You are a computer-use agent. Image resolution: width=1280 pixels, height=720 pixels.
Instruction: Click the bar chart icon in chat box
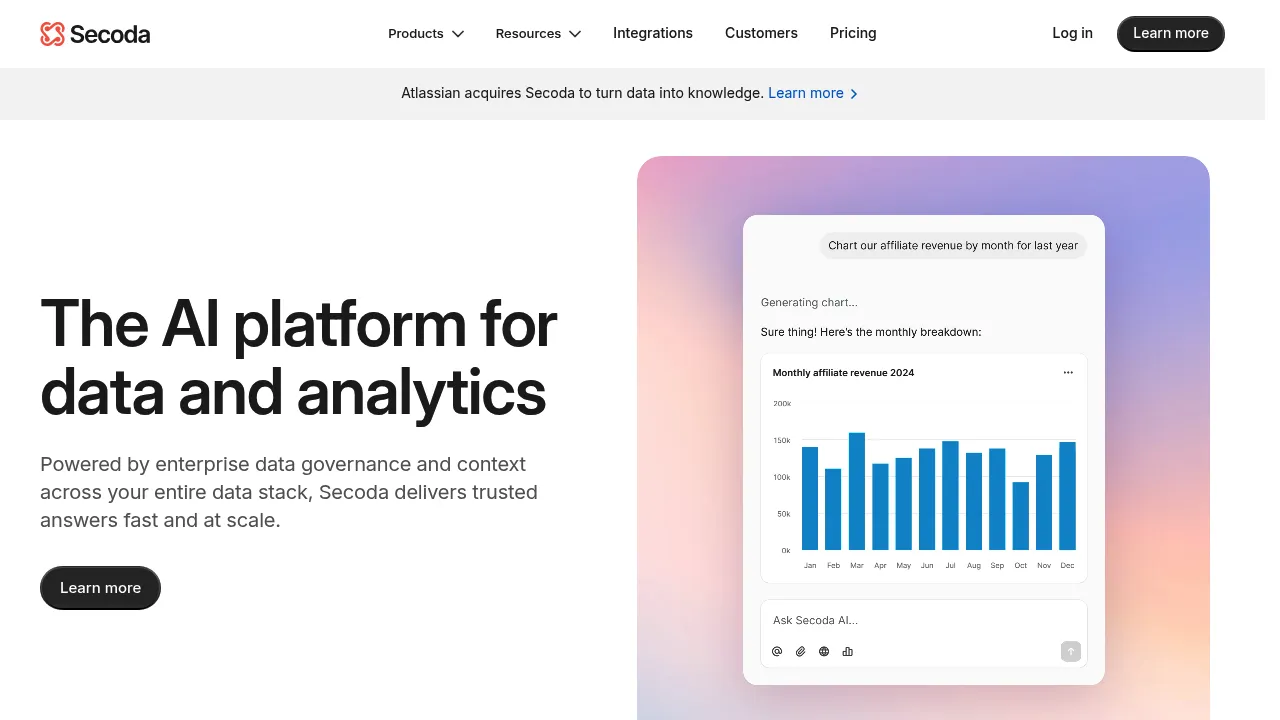point(848,652)
